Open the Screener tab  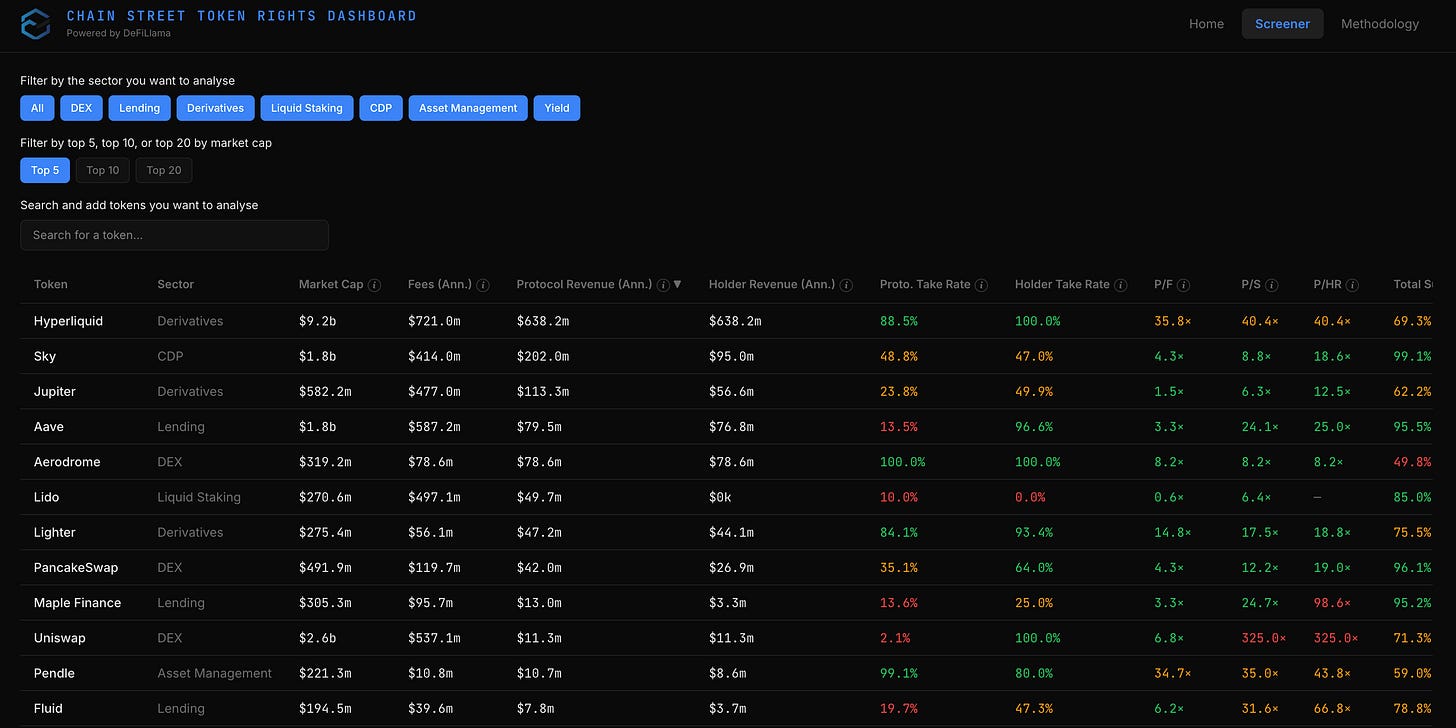click(x=1282, y=24)
